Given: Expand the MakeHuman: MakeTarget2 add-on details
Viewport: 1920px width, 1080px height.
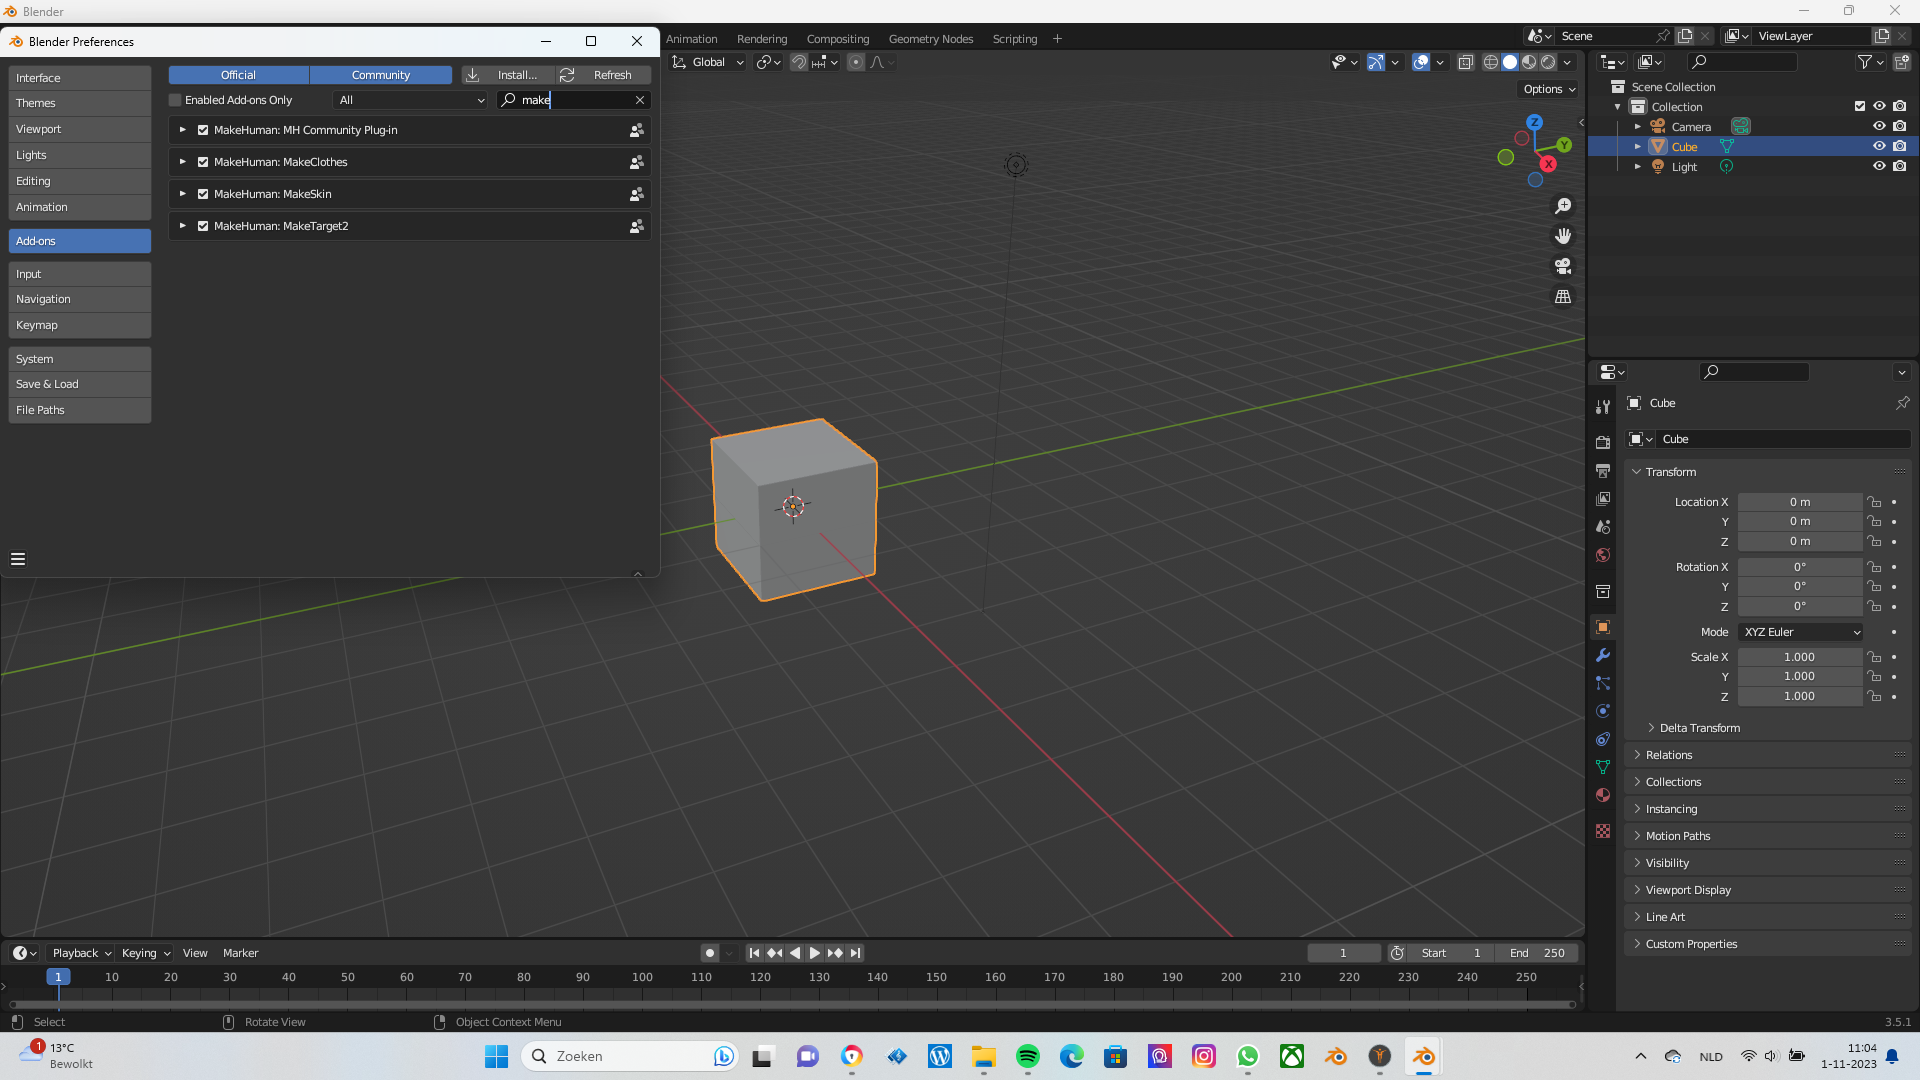Looking at the screenshot, I should click(x=182, y=226).
